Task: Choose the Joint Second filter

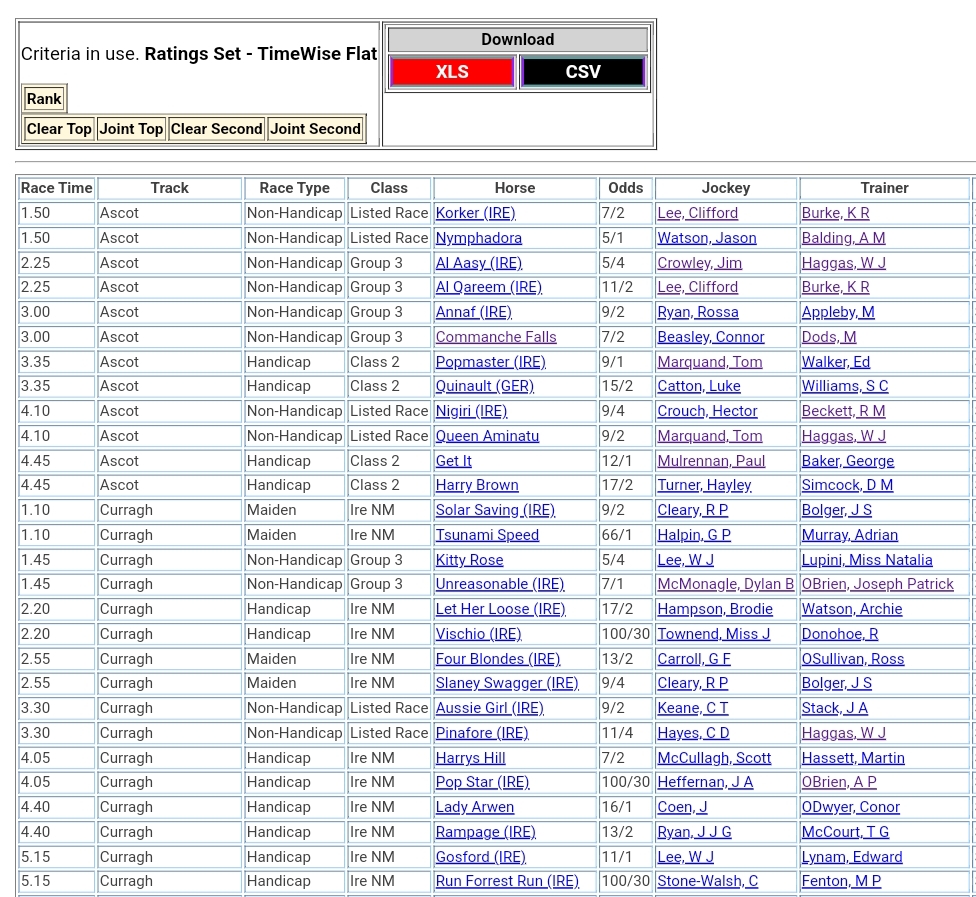Action: (x=315, y=129)
